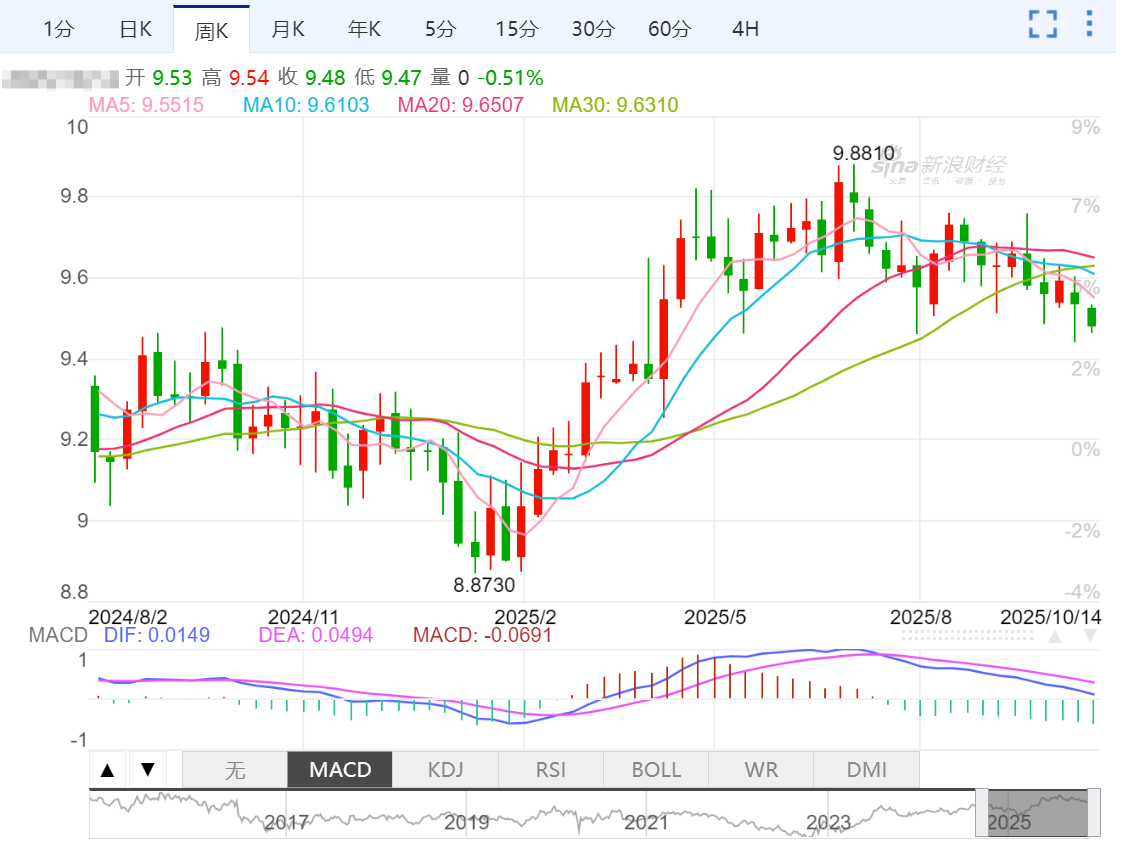Click the gray down triangle beside MACD panel
Screen dimensions: 1123x855
1090,636
